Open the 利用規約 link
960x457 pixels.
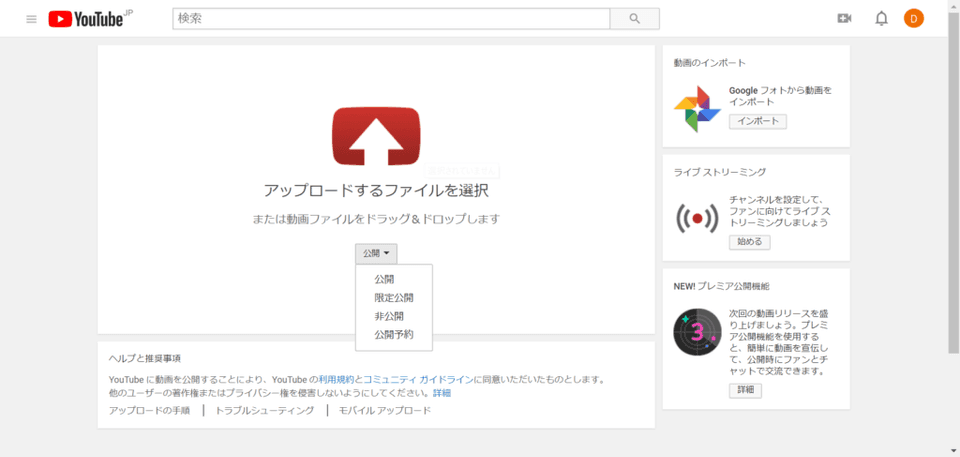coord(336,380)
